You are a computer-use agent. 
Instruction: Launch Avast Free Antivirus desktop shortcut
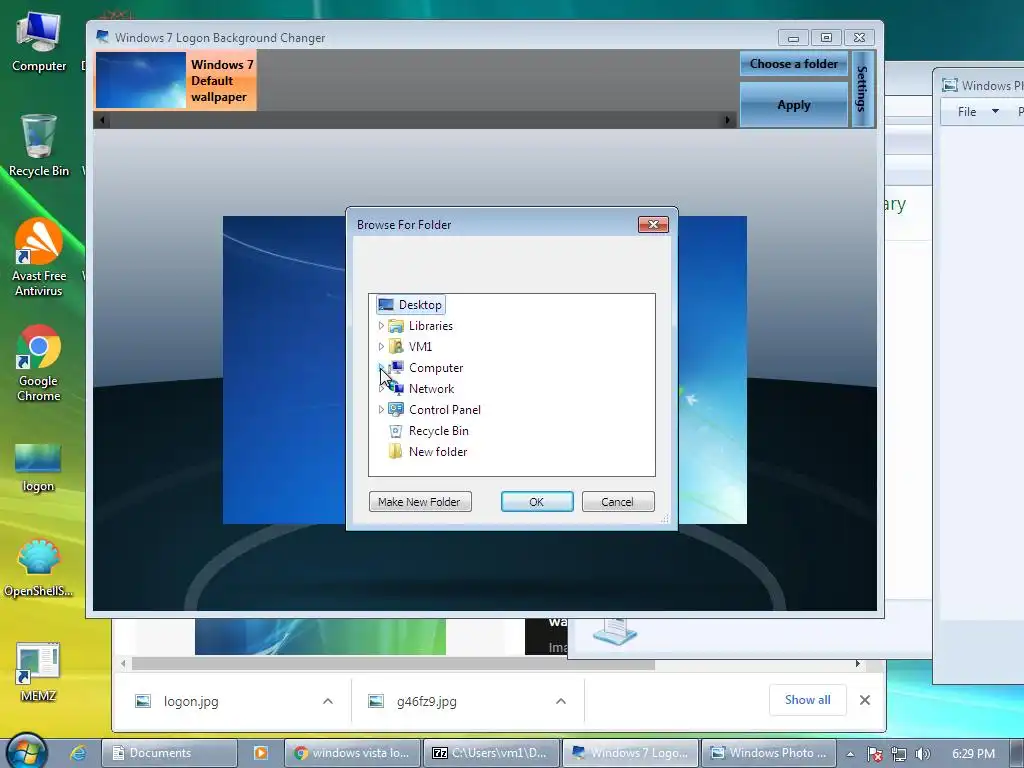point(39,257)
